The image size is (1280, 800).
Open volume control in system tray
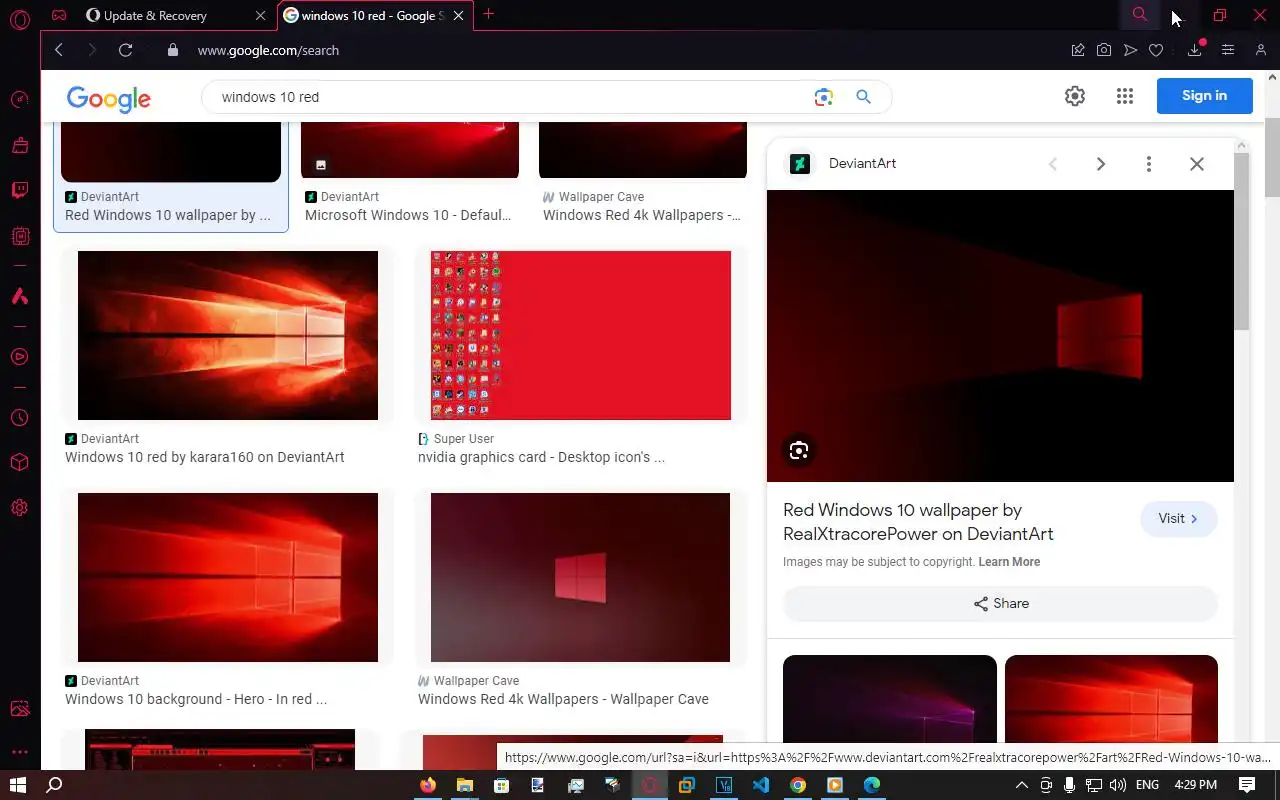pos(1118,785)
